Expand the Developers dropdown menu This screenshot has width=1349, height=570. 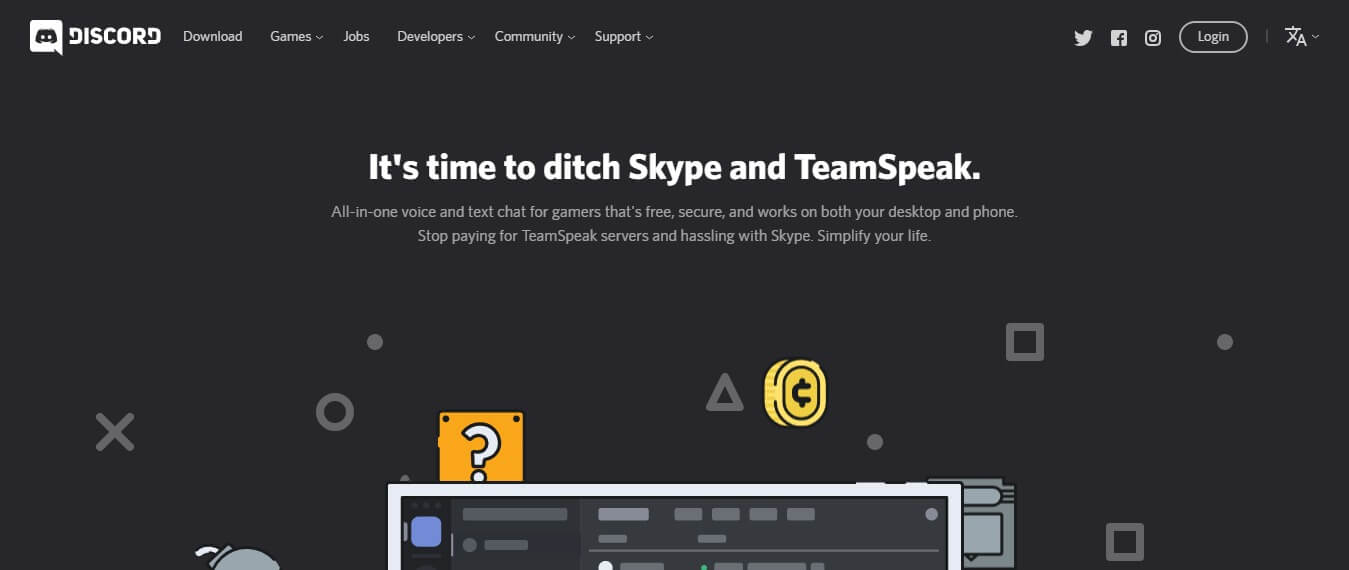tap(436, 36)
